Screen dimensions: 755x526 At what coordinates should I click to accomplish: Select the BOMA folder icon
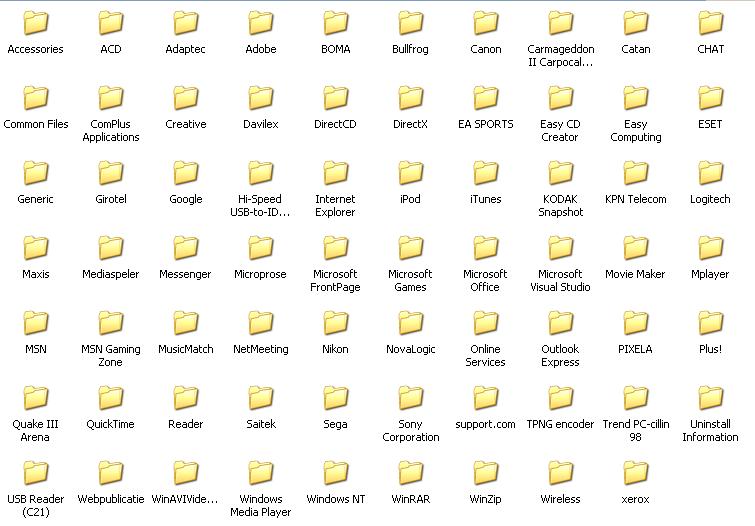point(336,23)
